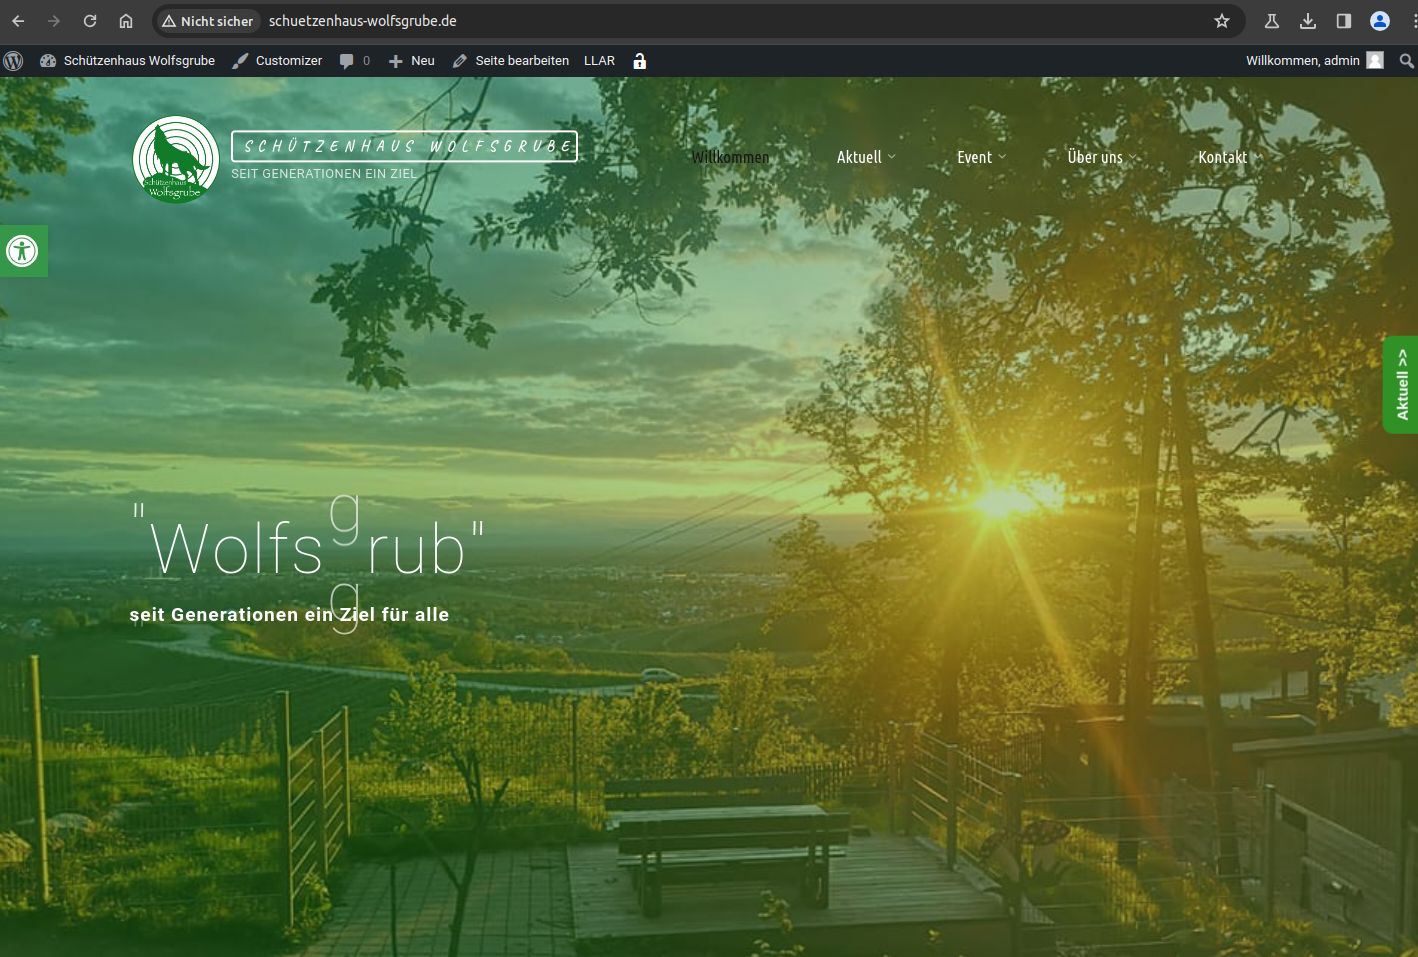Screen dimensions: 1418x957
Task: Go to the Willkommen nav page
Action: coord(730,157)
